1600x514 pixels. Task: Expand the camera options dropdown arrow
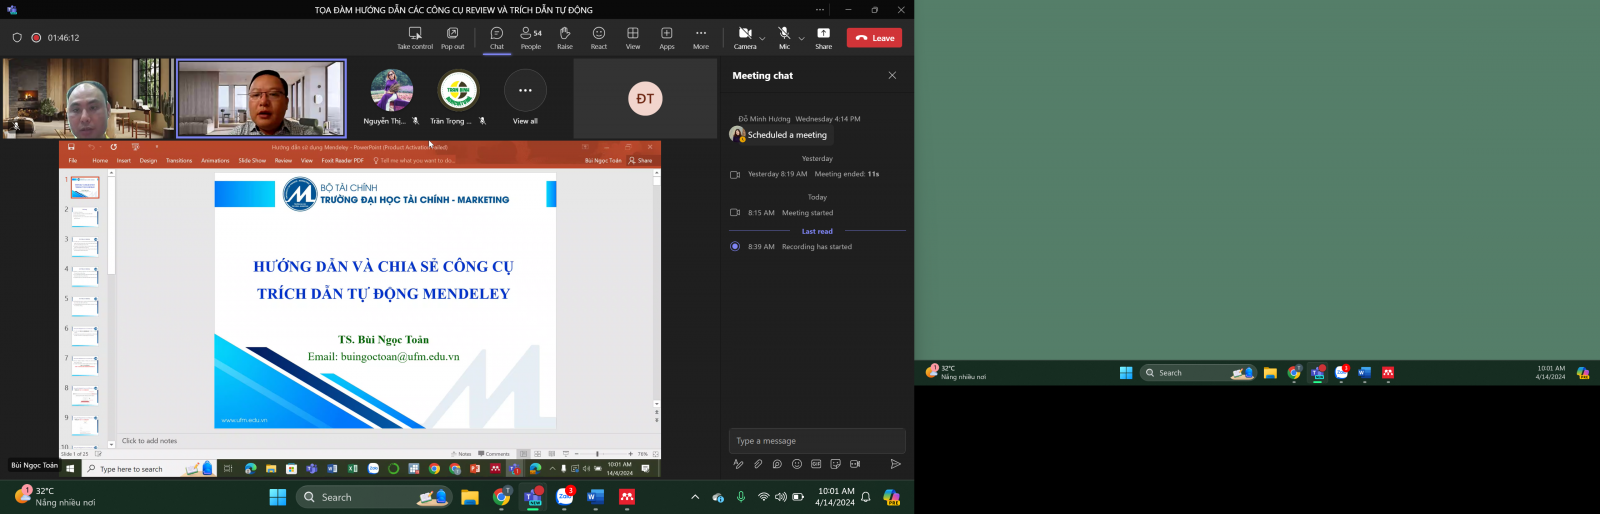[x=762, y=39]
